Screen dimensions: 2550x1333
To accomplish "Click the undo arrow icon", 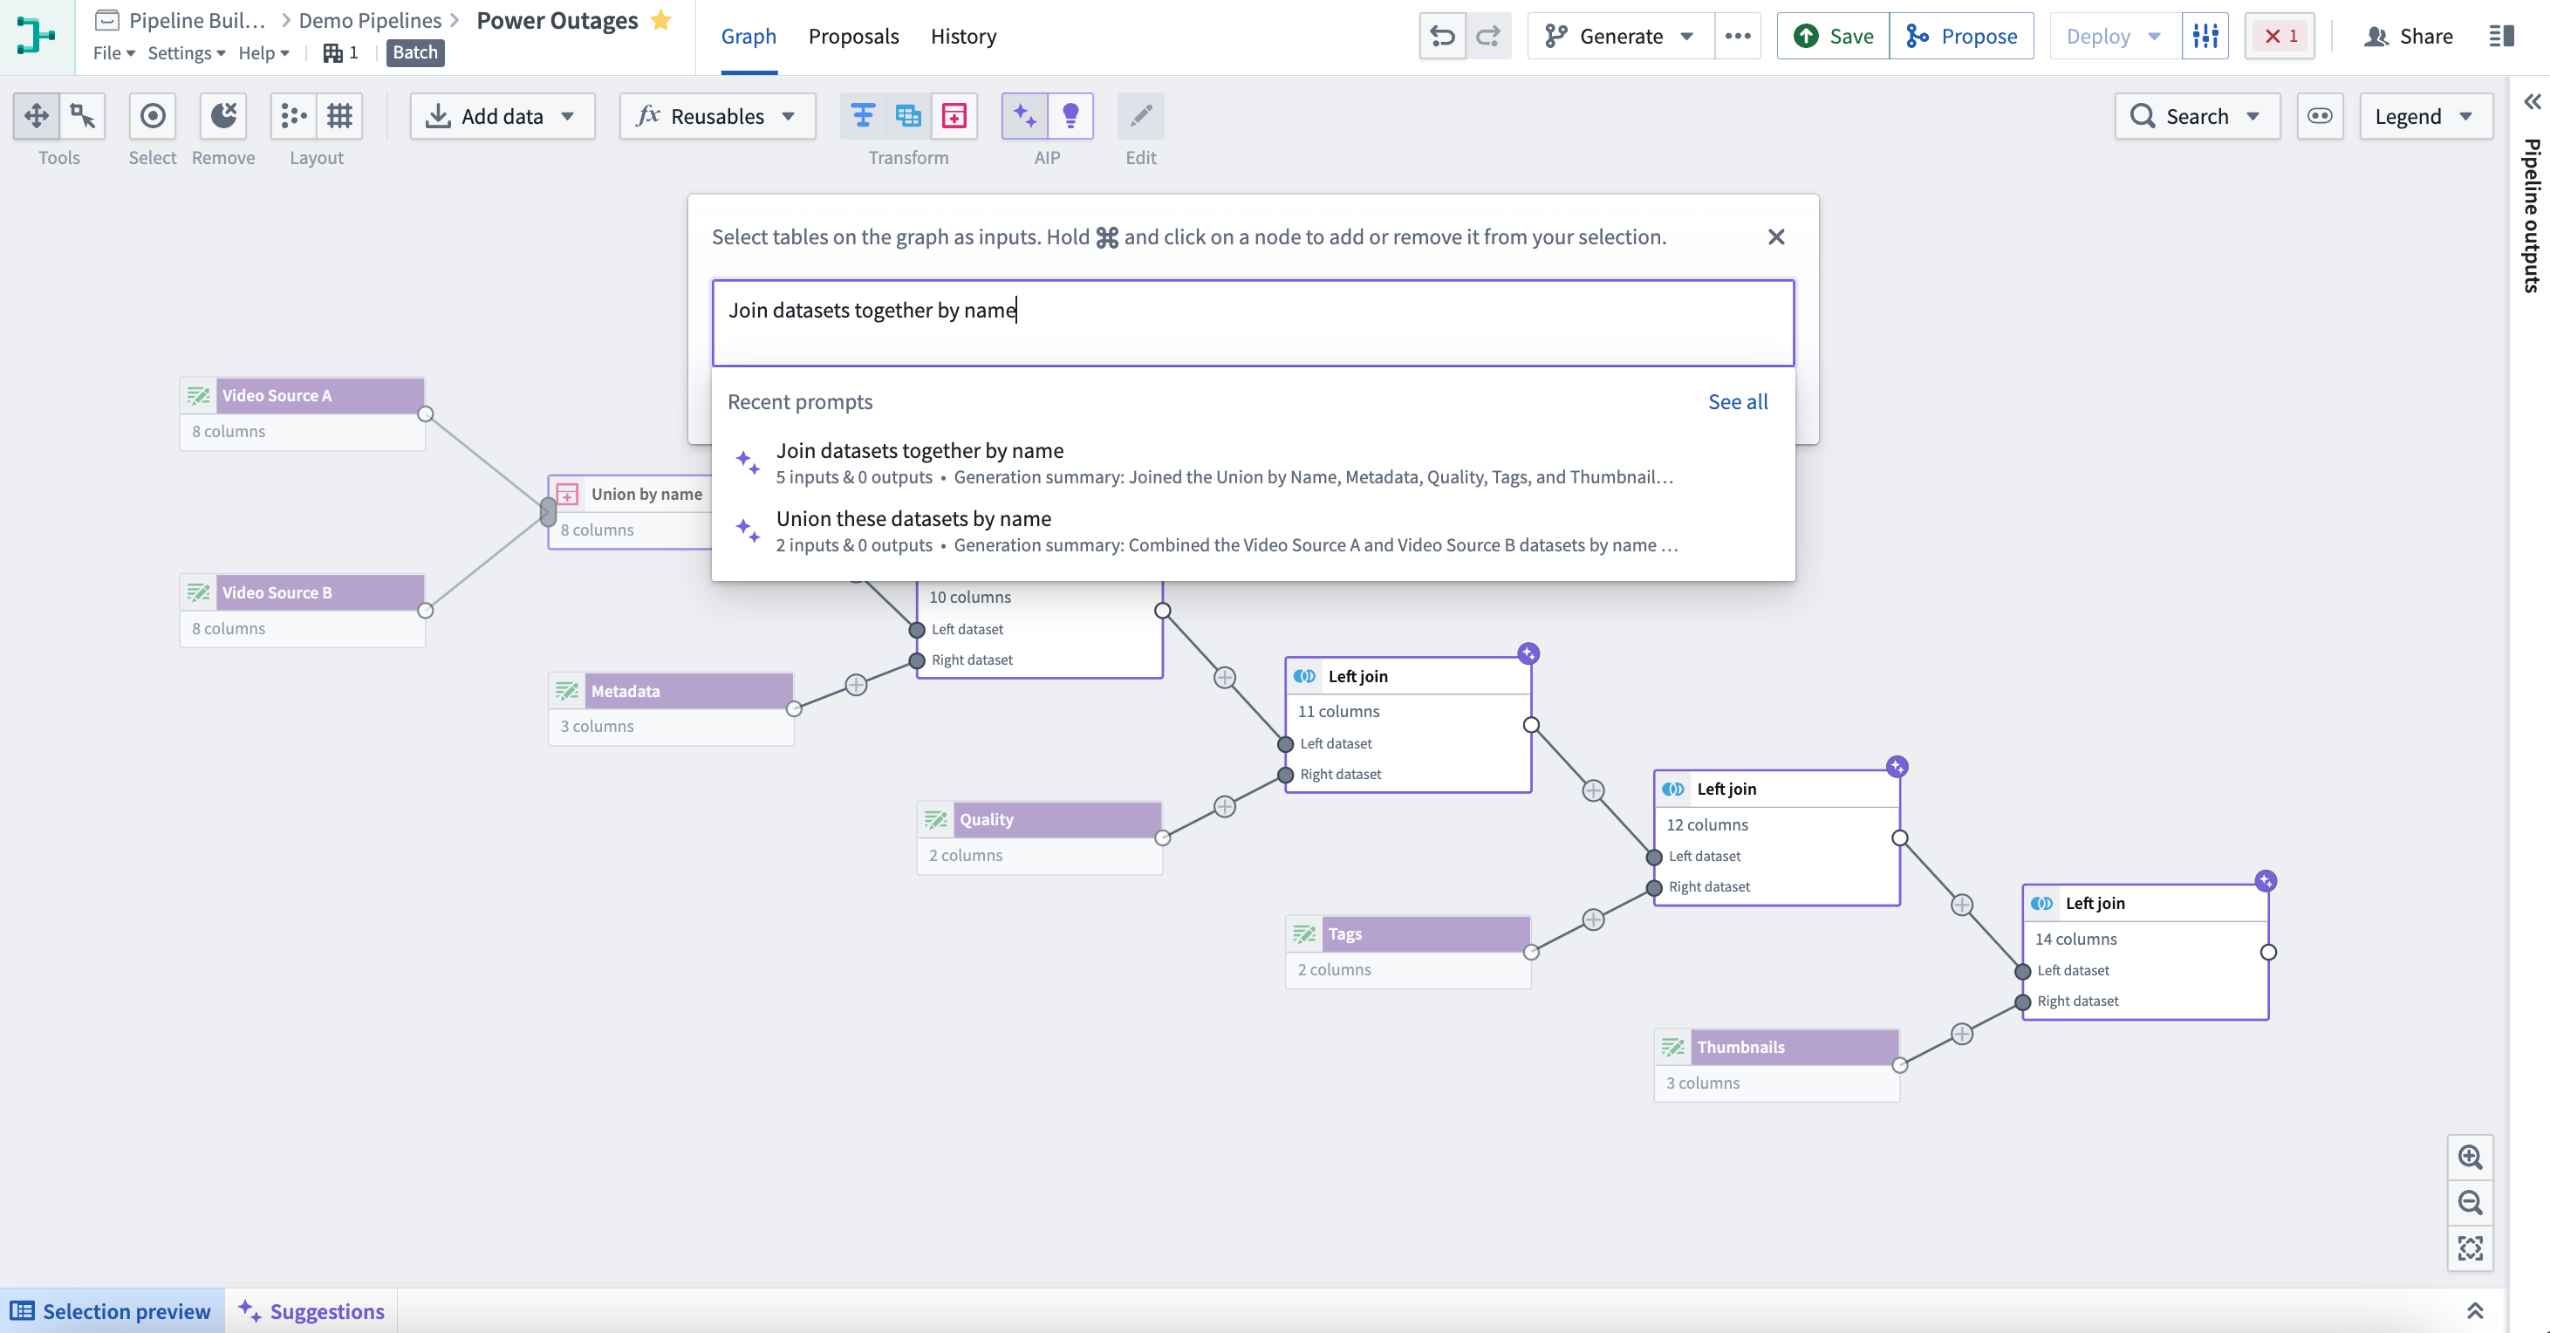I will [1440, 37].
